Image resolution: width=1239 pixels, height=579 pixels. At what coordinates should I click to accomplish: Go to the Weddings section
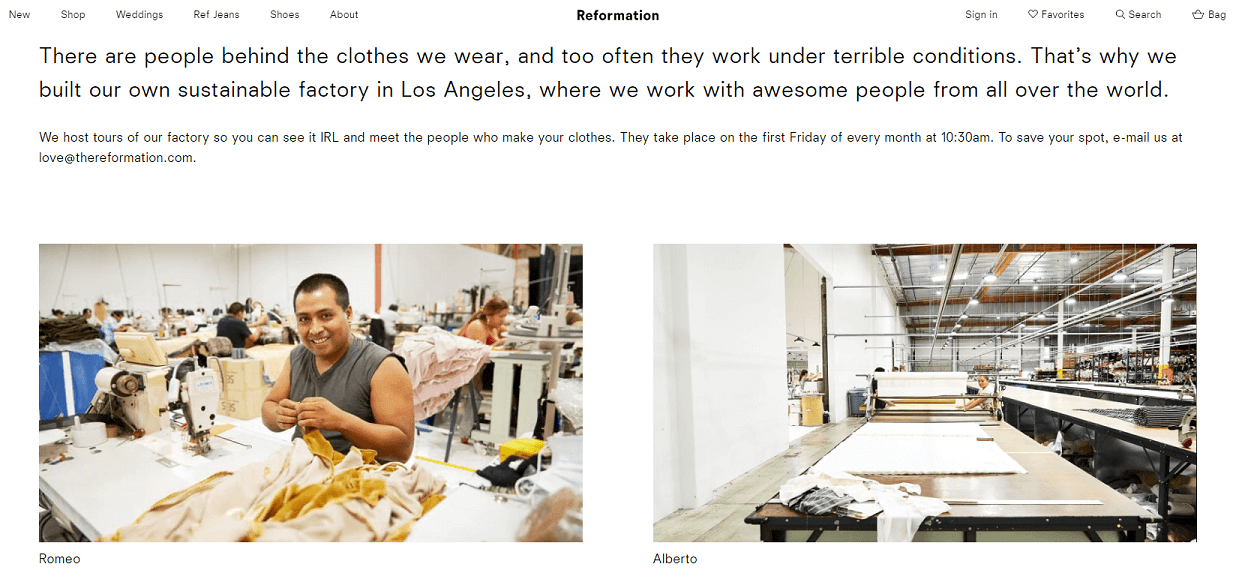(139, 15)
